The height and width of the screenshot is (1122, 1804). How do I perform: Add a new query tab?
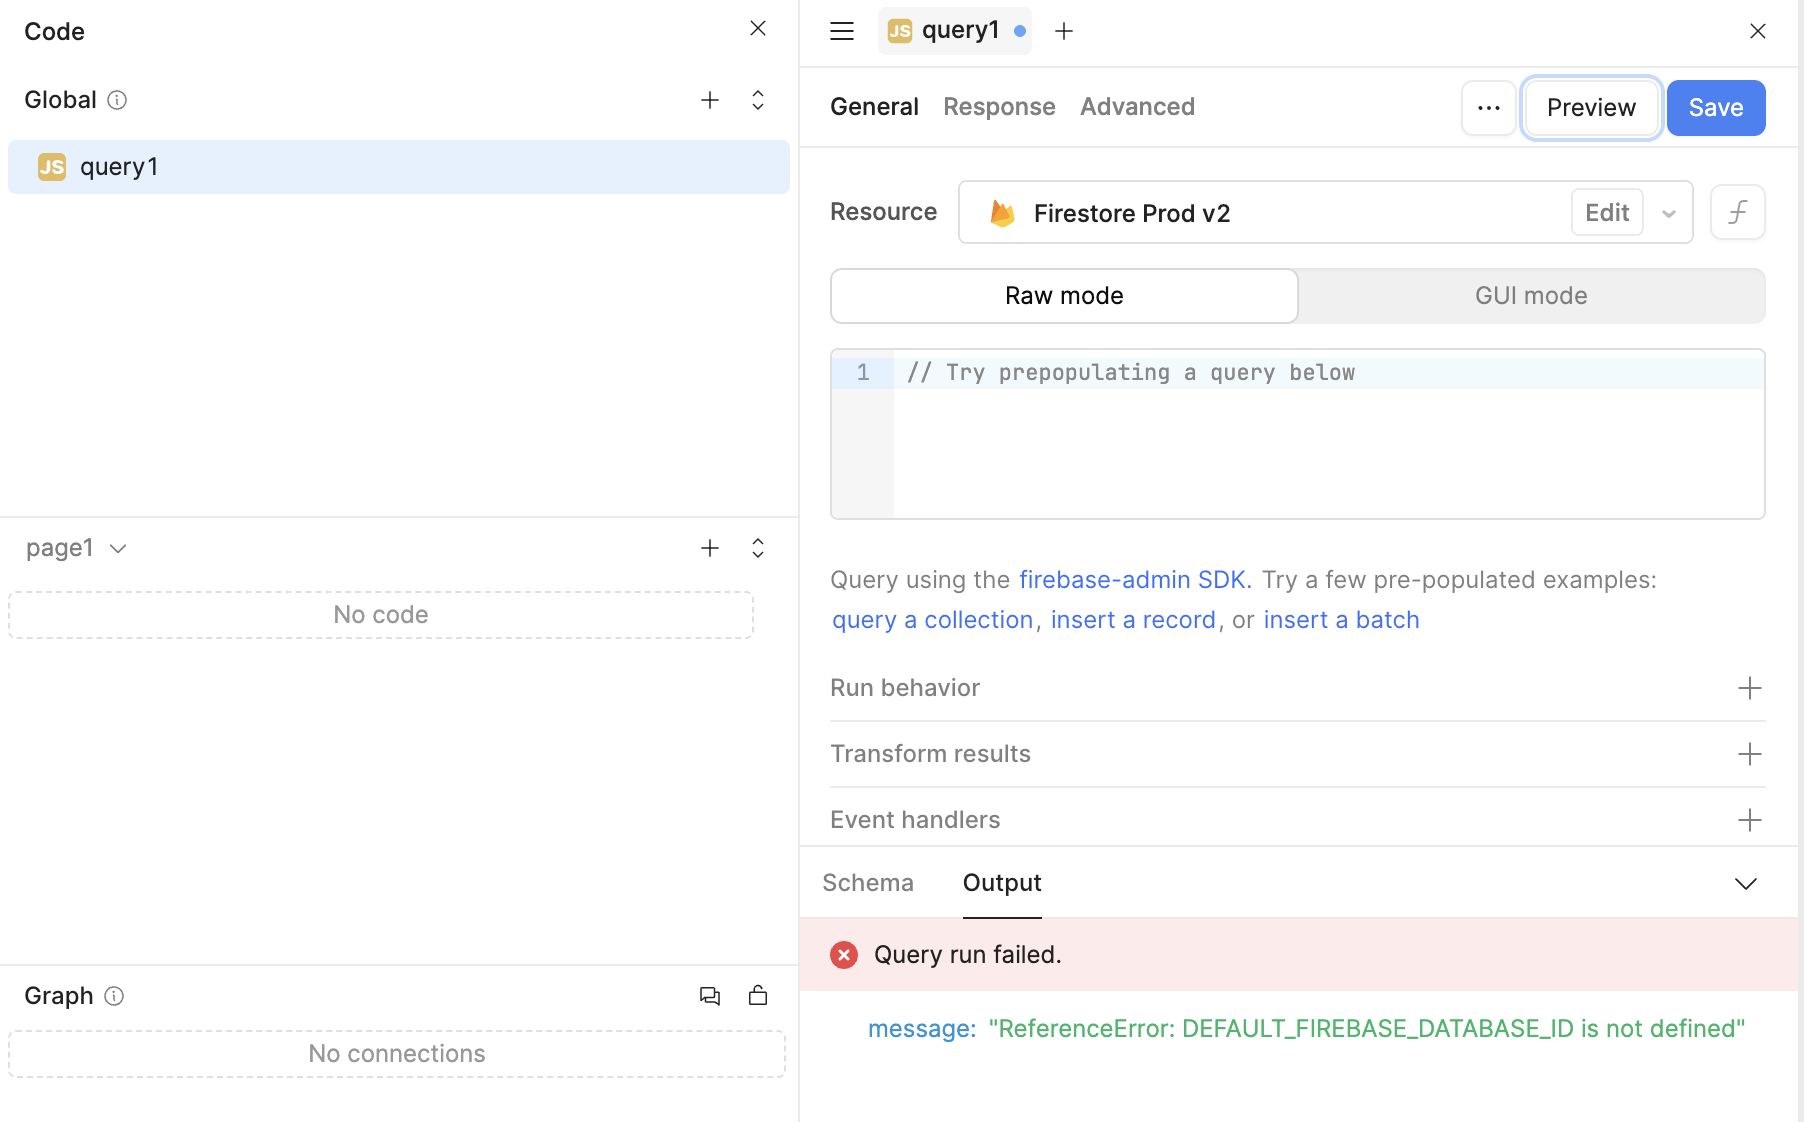[x=1064, y=31]
